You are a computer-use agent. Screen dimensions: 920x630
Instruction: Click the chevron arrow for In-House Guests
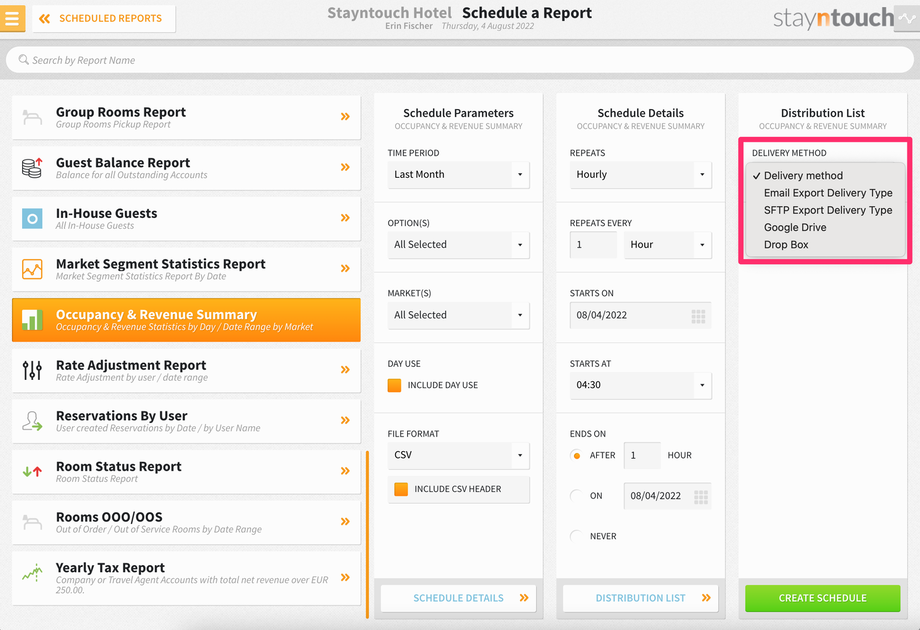coord(345,218)
